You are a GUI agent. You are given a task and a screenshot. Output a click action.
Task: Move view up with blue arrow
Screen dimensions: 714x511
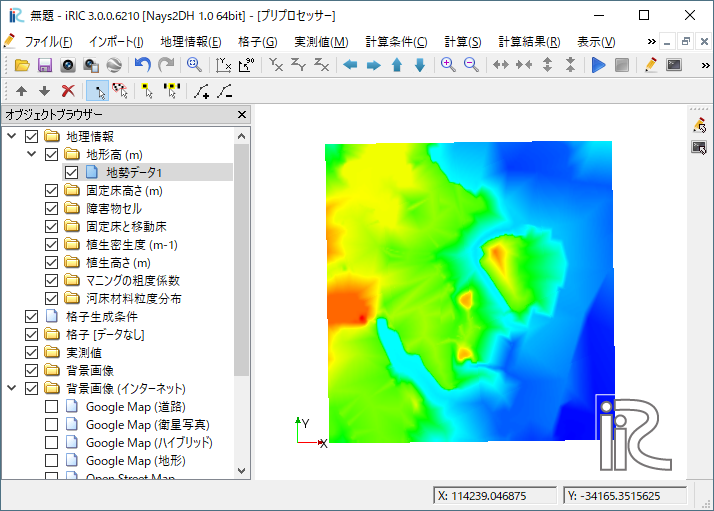click(x=397, y=65)
